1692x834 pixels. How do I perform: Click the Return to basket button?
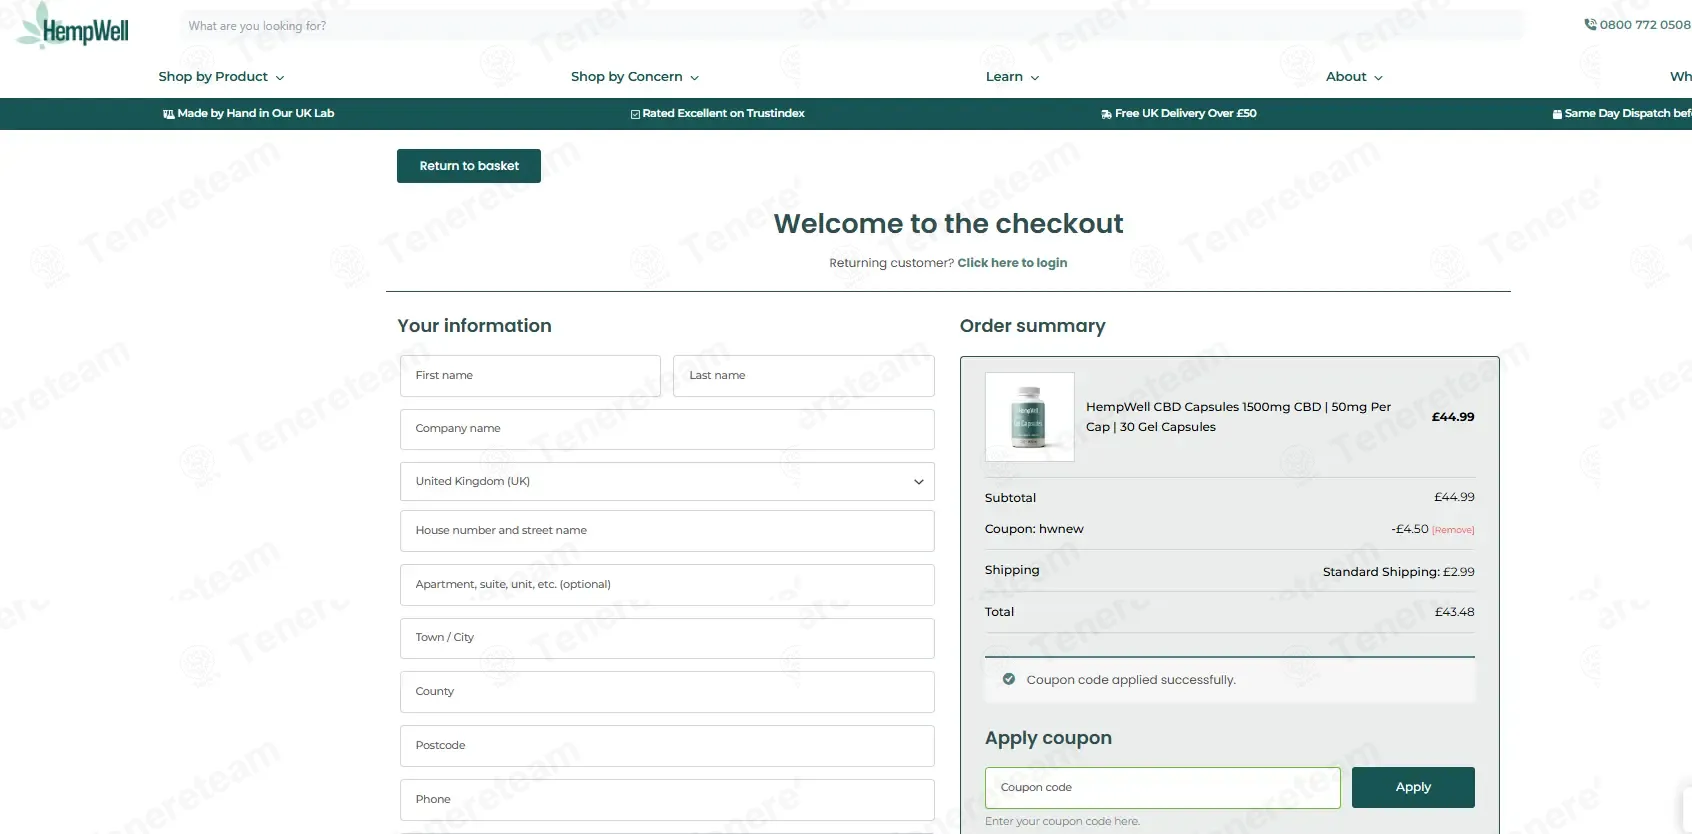(x=469, y=166)
